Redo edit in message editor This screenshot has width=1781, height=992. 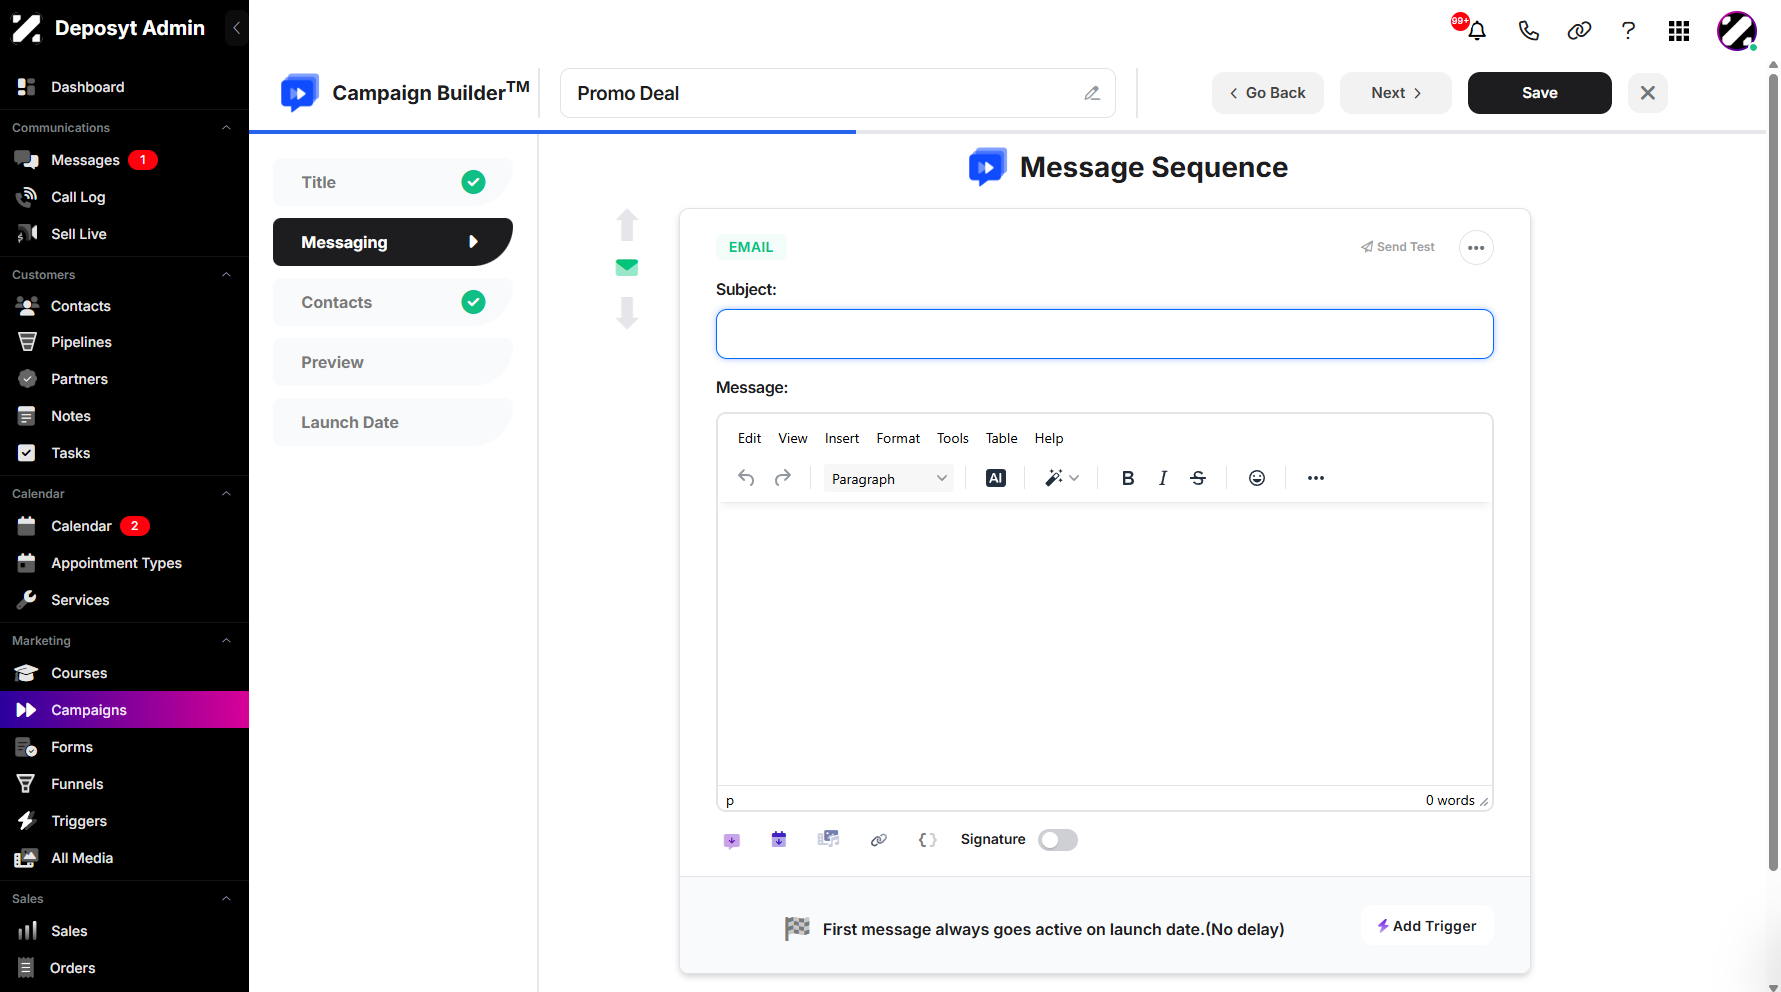click(783, 478)
